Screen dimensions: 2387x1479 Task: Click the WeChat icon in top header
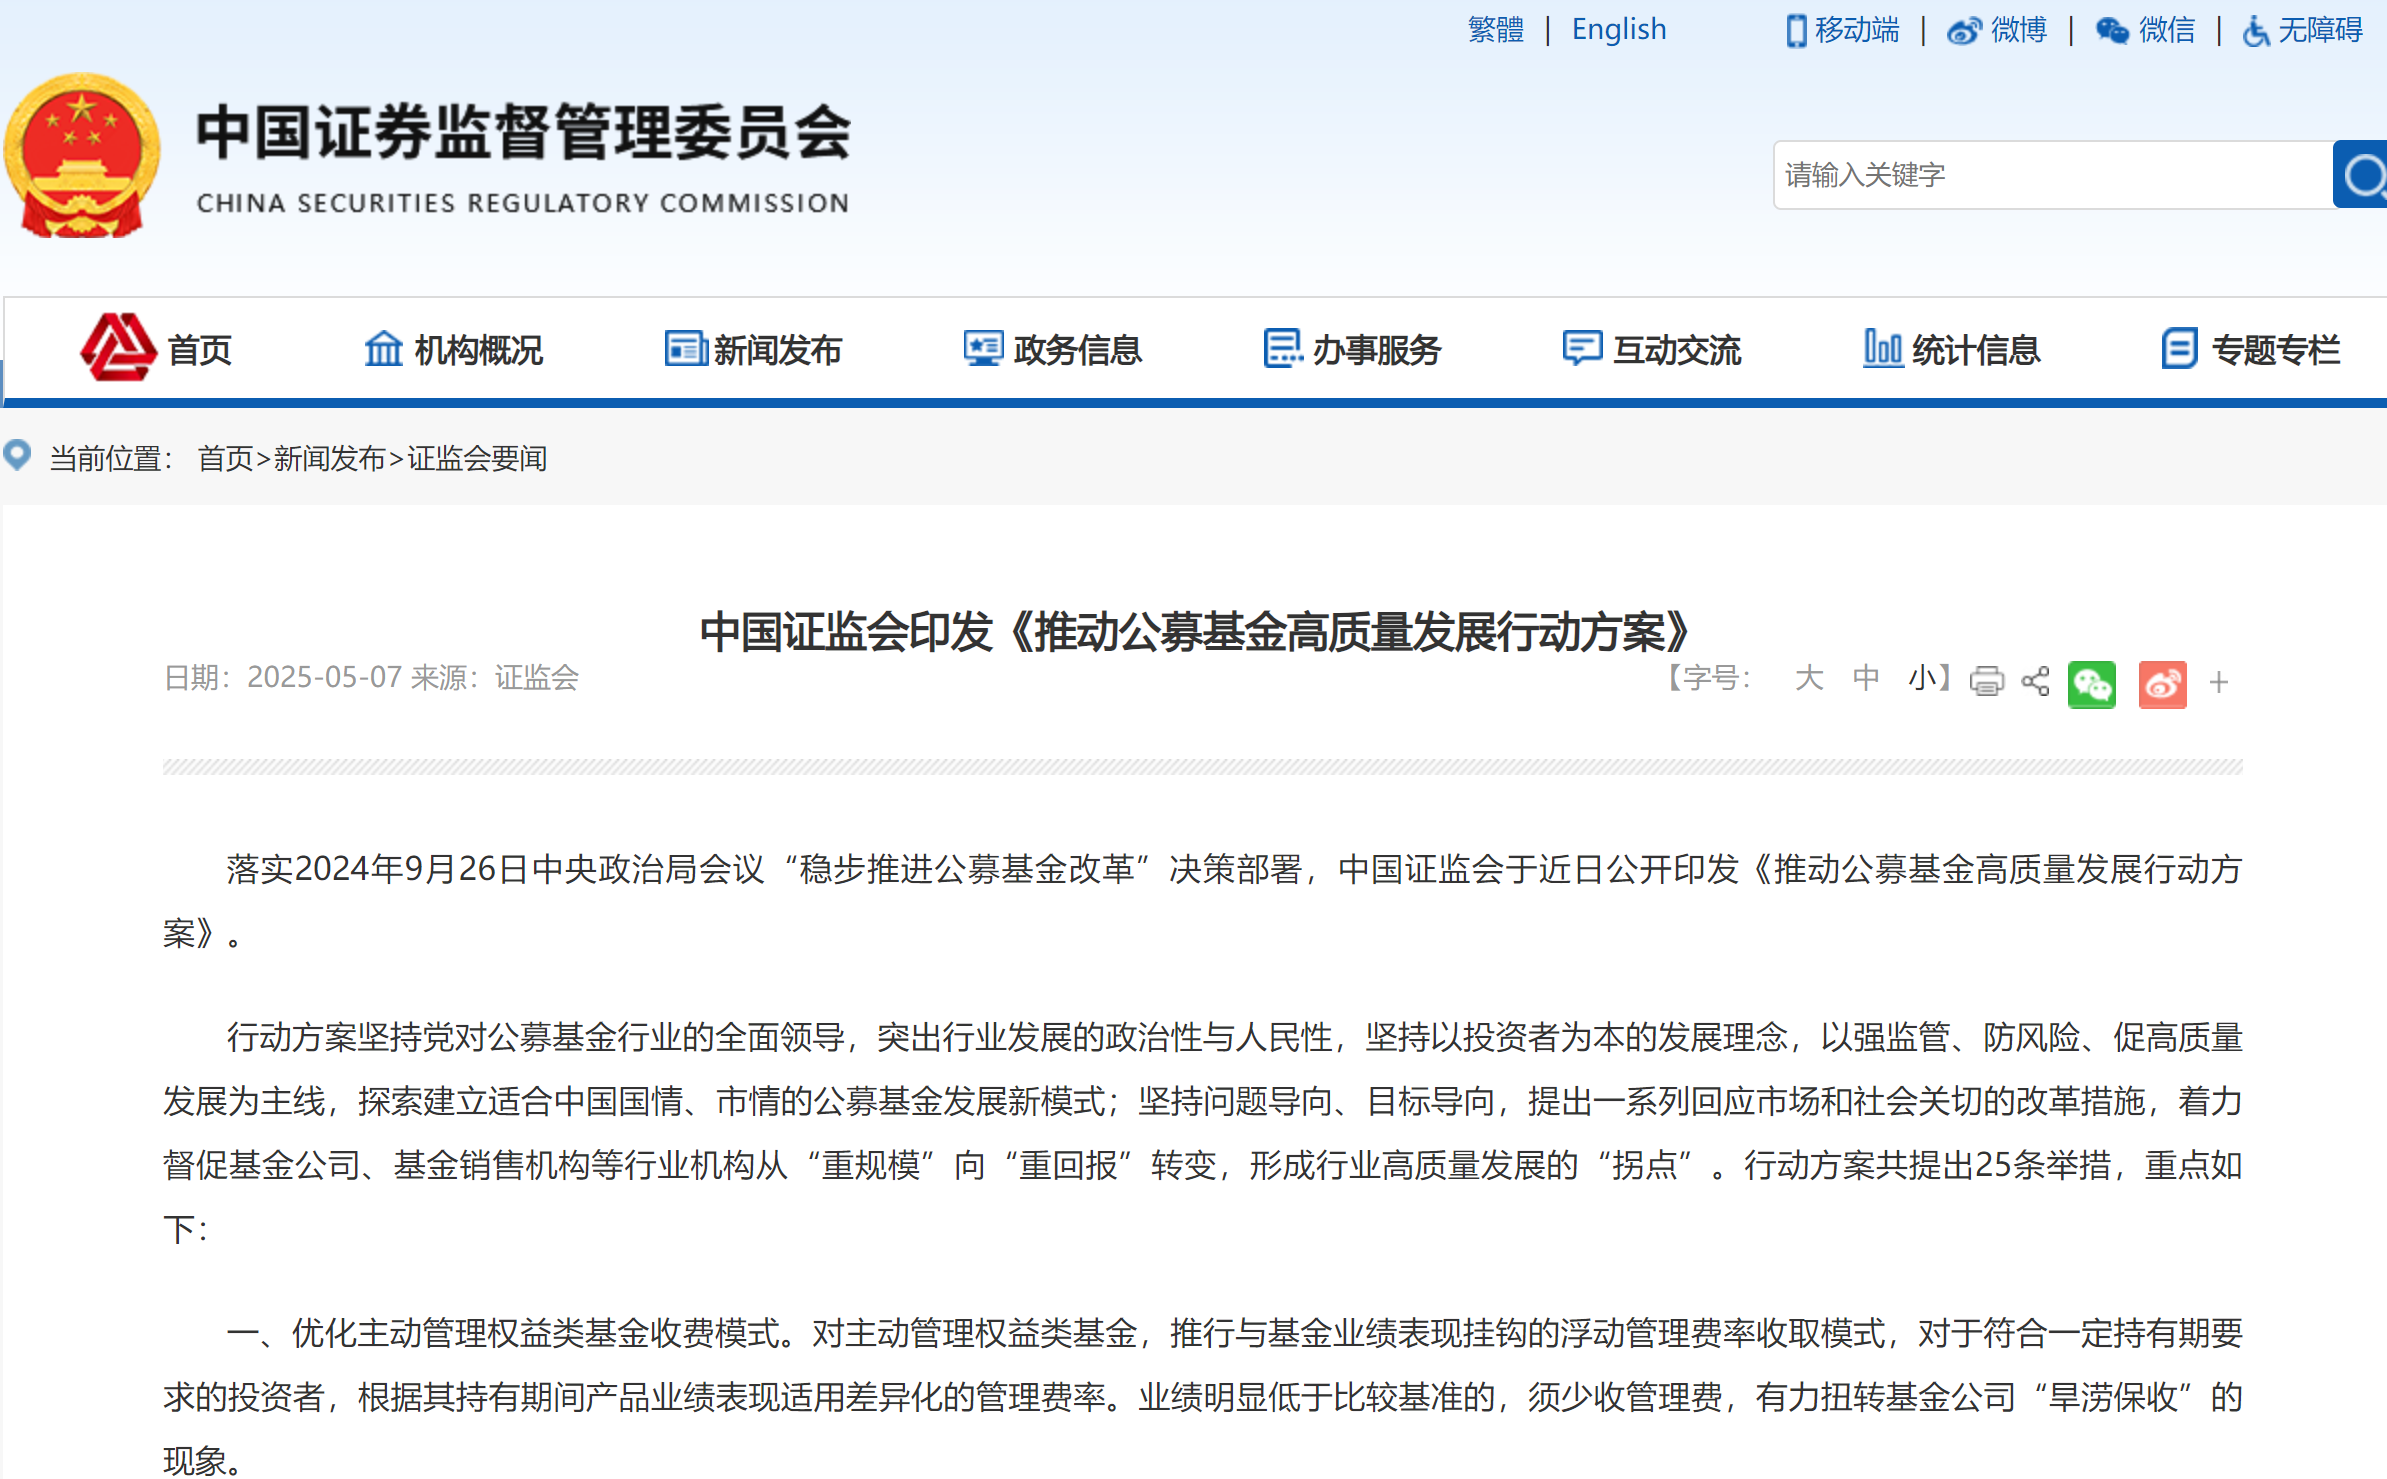point(2112,31)
